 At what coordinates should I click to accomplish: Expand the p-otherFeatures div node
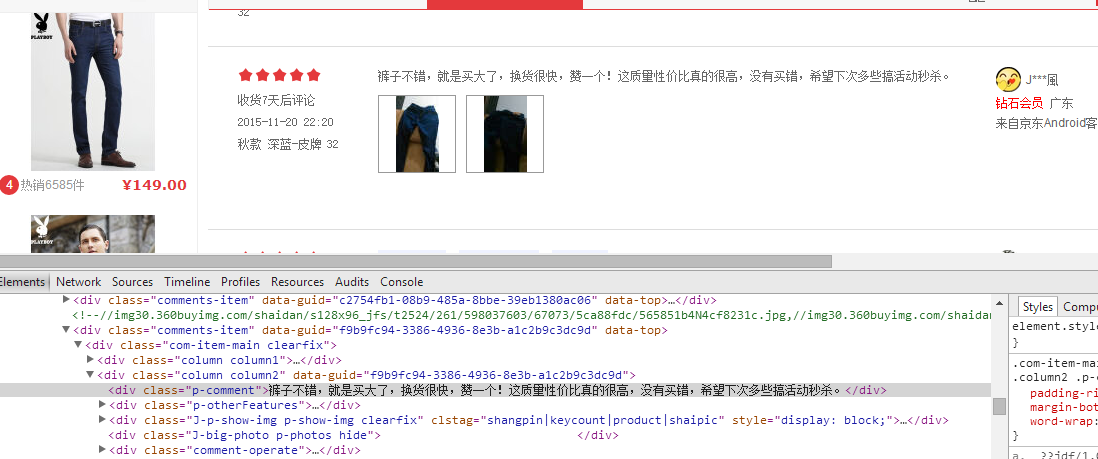(x=103, y=405)
